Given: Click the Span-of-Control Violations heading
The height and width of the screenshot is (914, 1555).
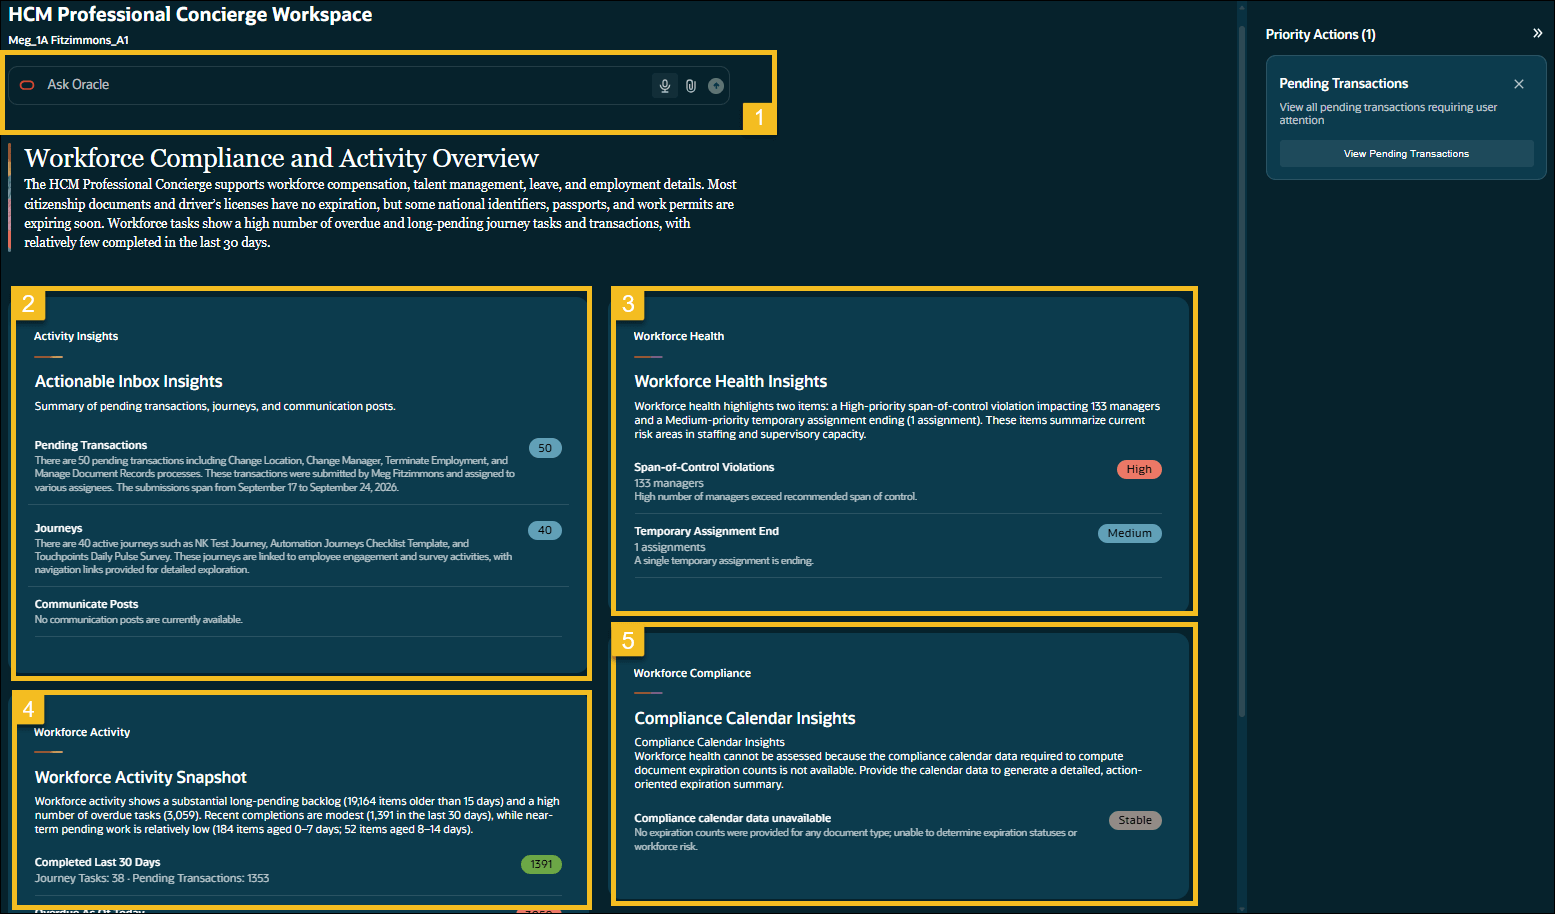Looking at the screenshot, I should pyautogui.click(x=704, y=467).
